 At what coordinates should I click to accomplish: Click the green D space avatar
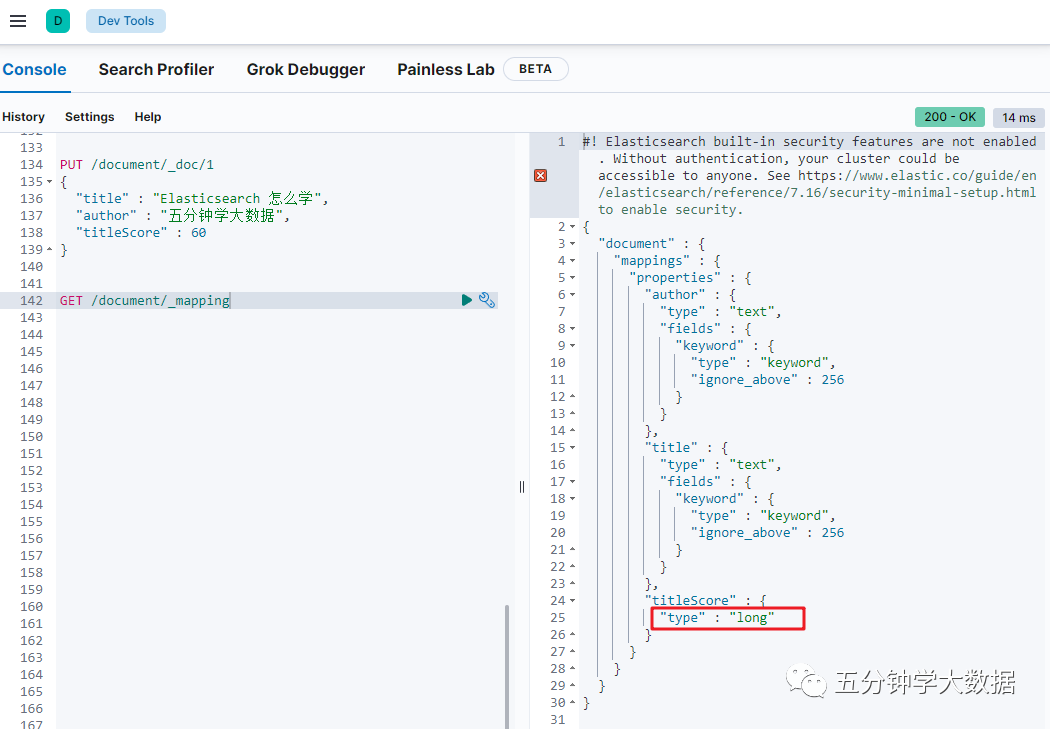(x=58, y=21)
